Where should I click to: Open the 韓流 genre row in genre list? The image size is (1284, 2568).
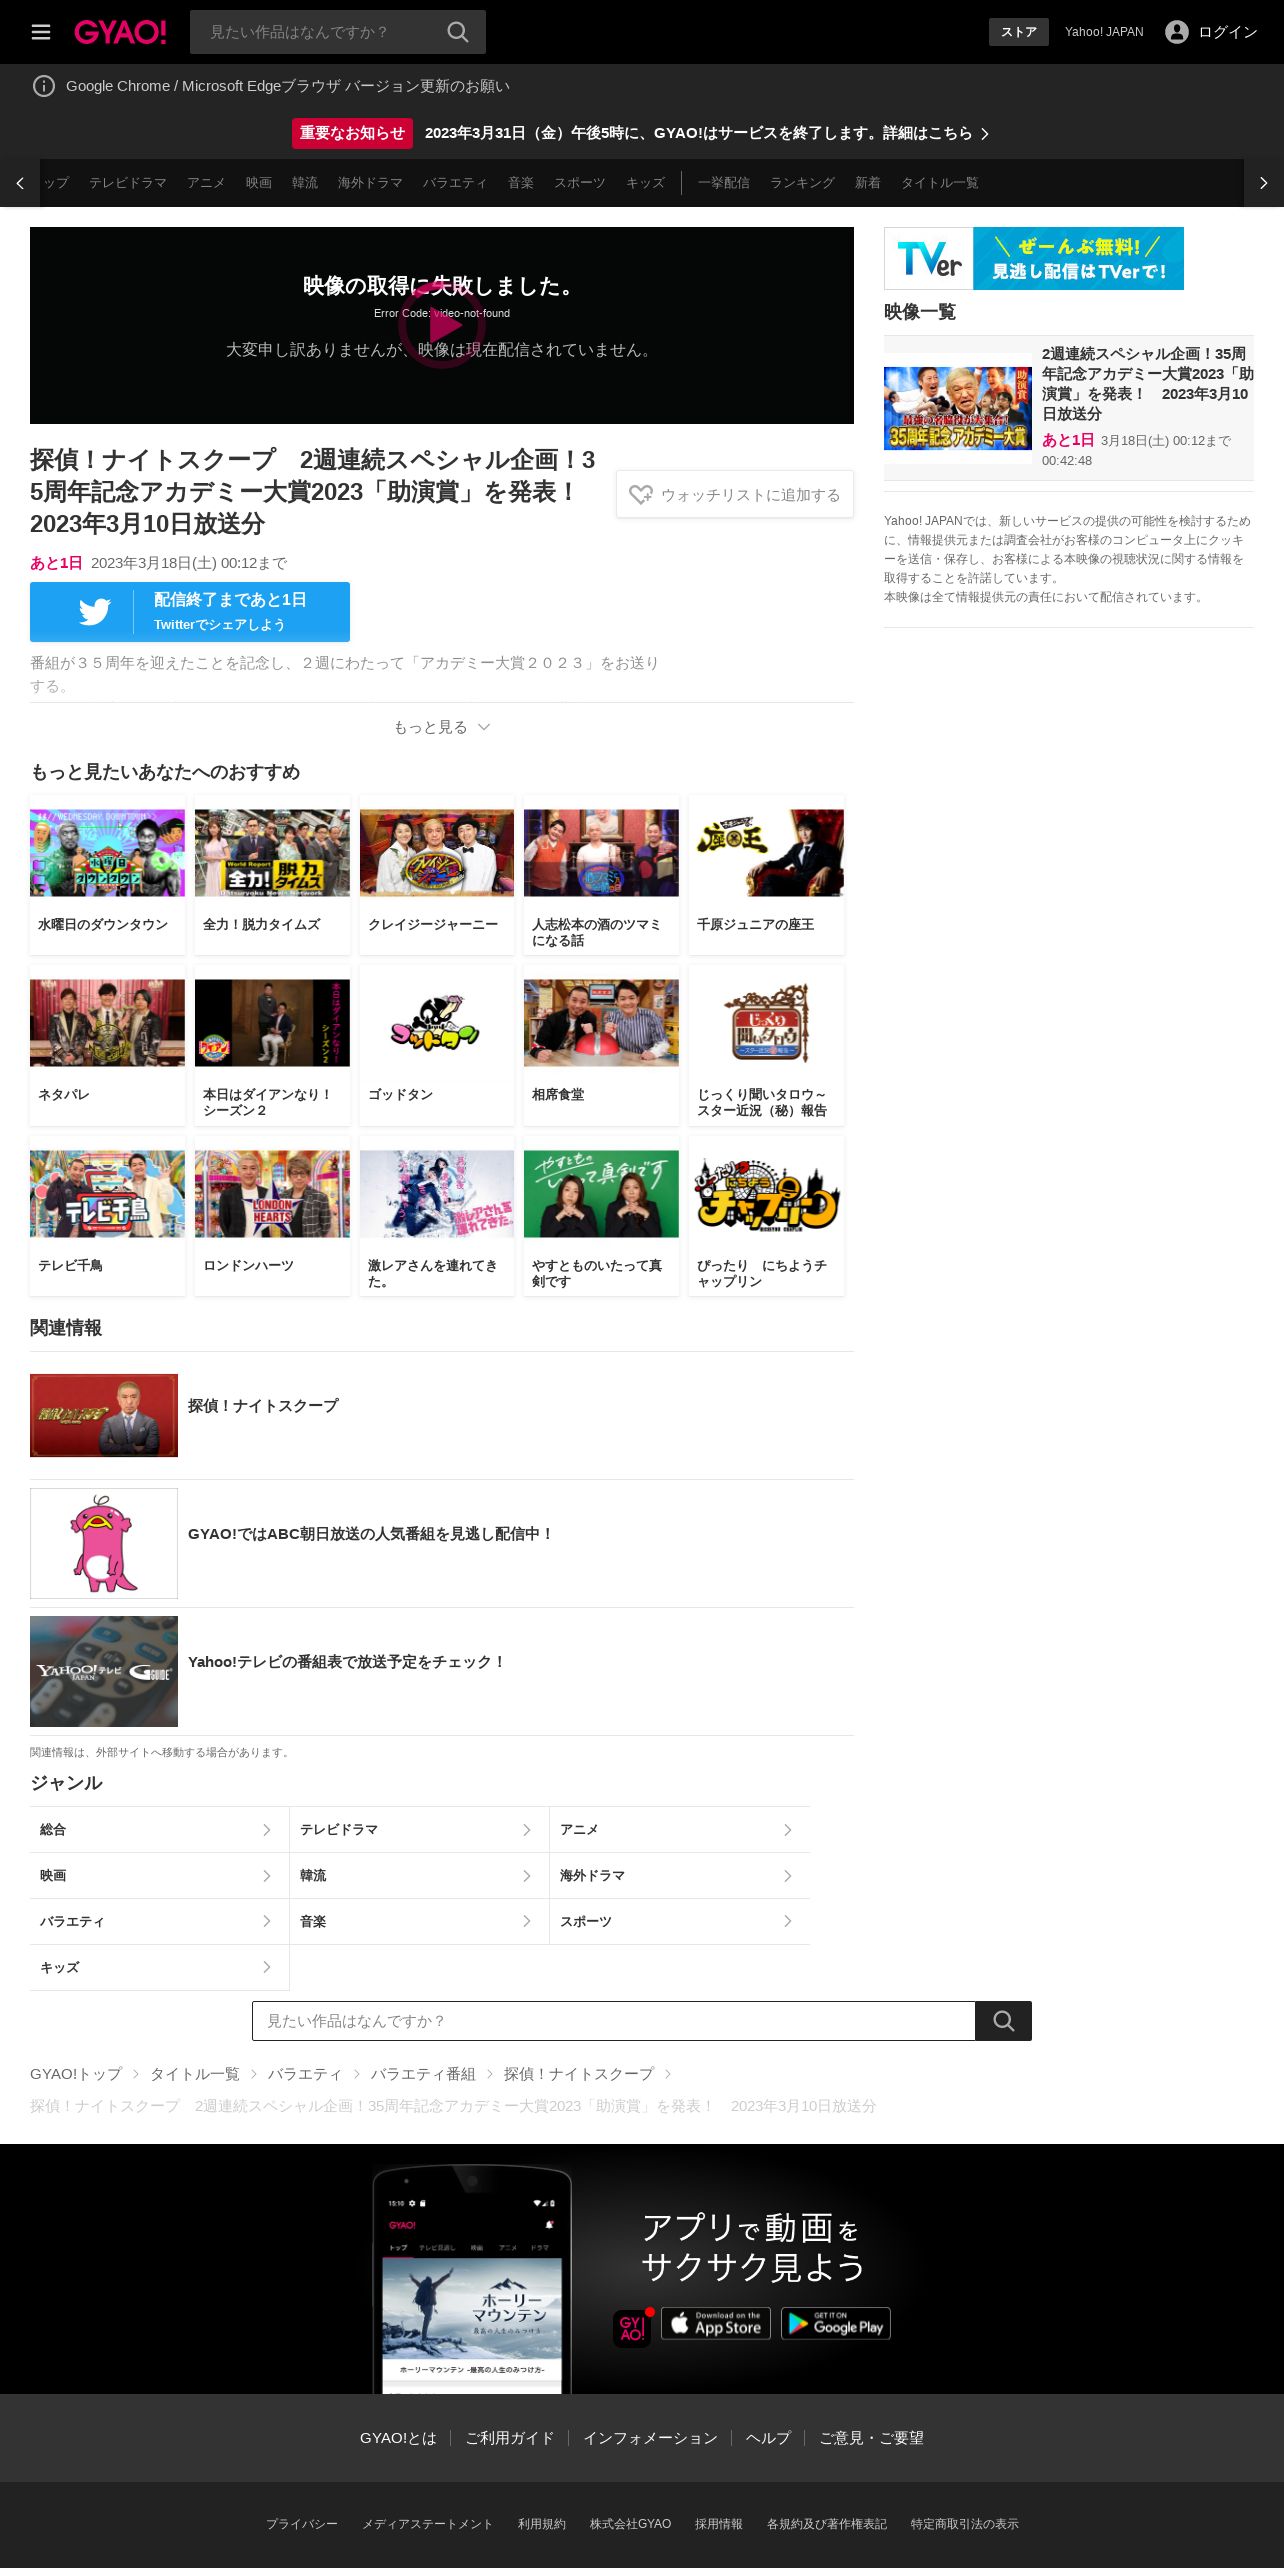point(419,1875)
